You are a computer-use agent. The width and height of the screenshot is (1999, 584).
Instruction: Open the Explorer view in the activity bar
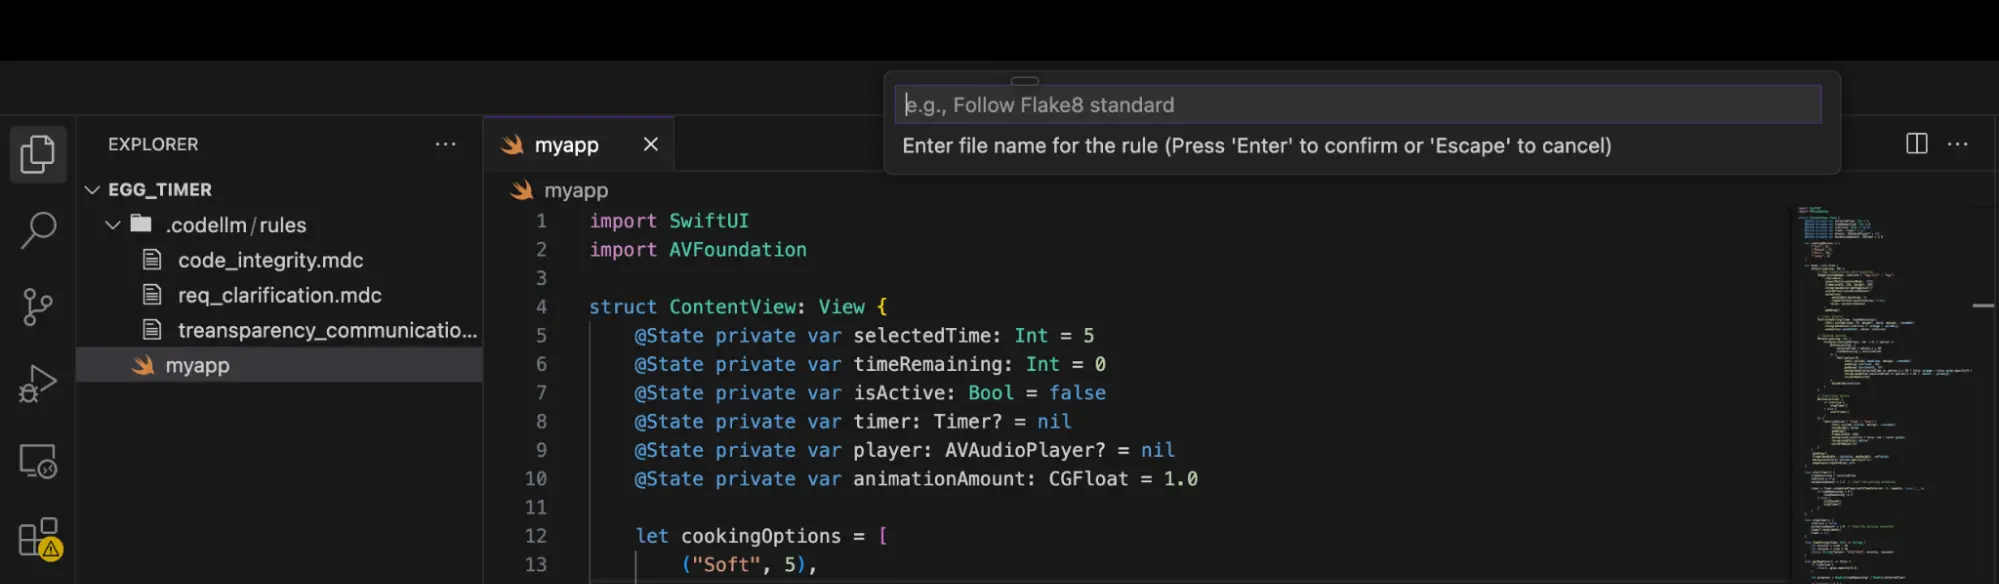pos(38,154)
